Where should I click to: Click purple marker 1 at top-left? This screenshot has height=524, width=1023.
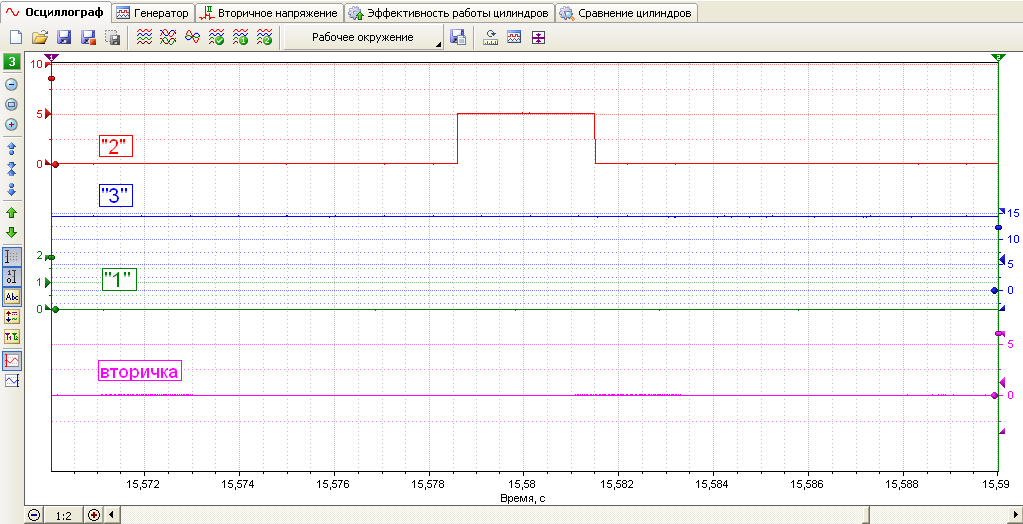tap(52, 58)
